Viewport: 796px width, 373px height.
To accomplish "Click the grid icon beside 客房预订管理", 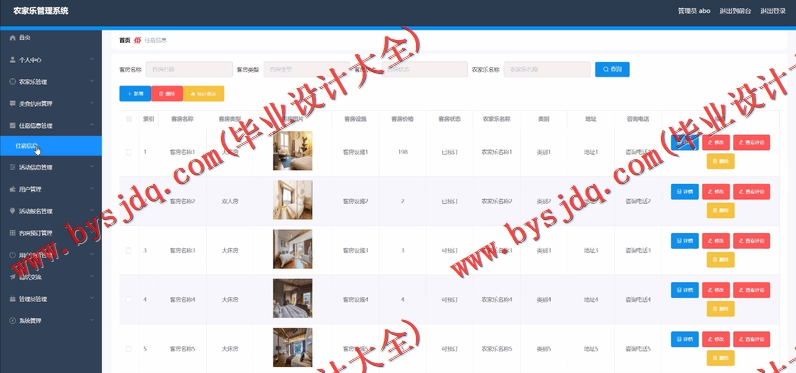I will [x=13, y=233].
